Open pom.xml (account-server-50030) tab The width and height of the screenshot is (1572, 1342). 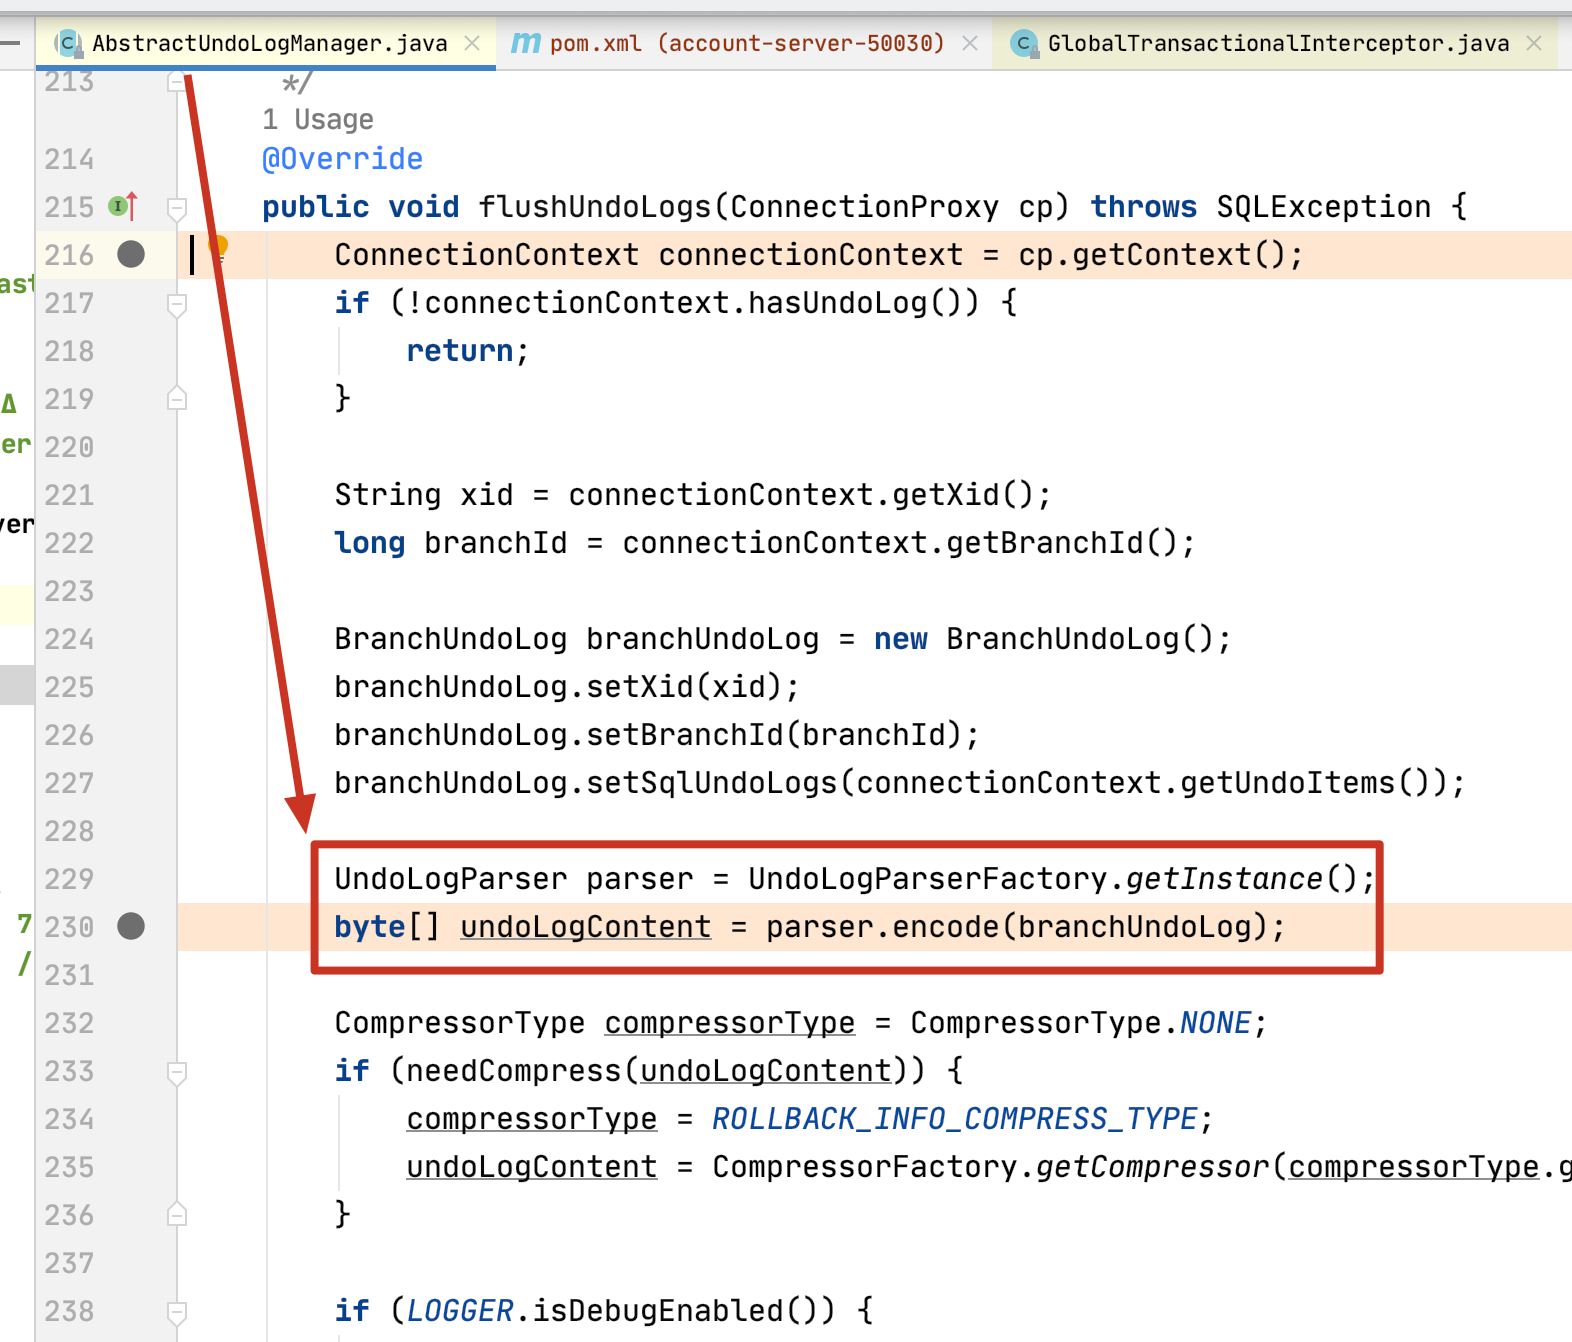746,43
